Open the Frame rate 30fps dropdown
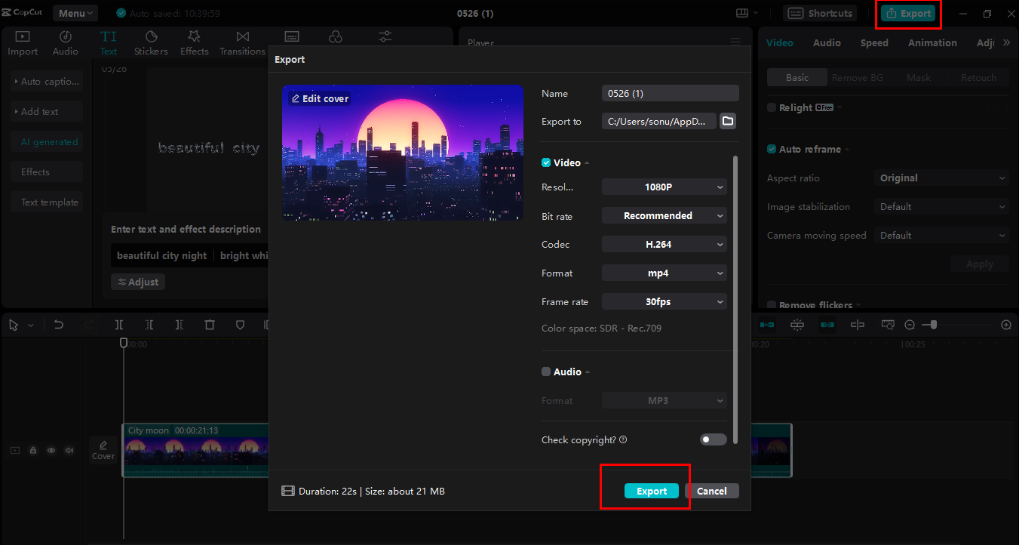Image resolution: width=1019 pixels, height=545 pixels. click(x=664, y=301)
